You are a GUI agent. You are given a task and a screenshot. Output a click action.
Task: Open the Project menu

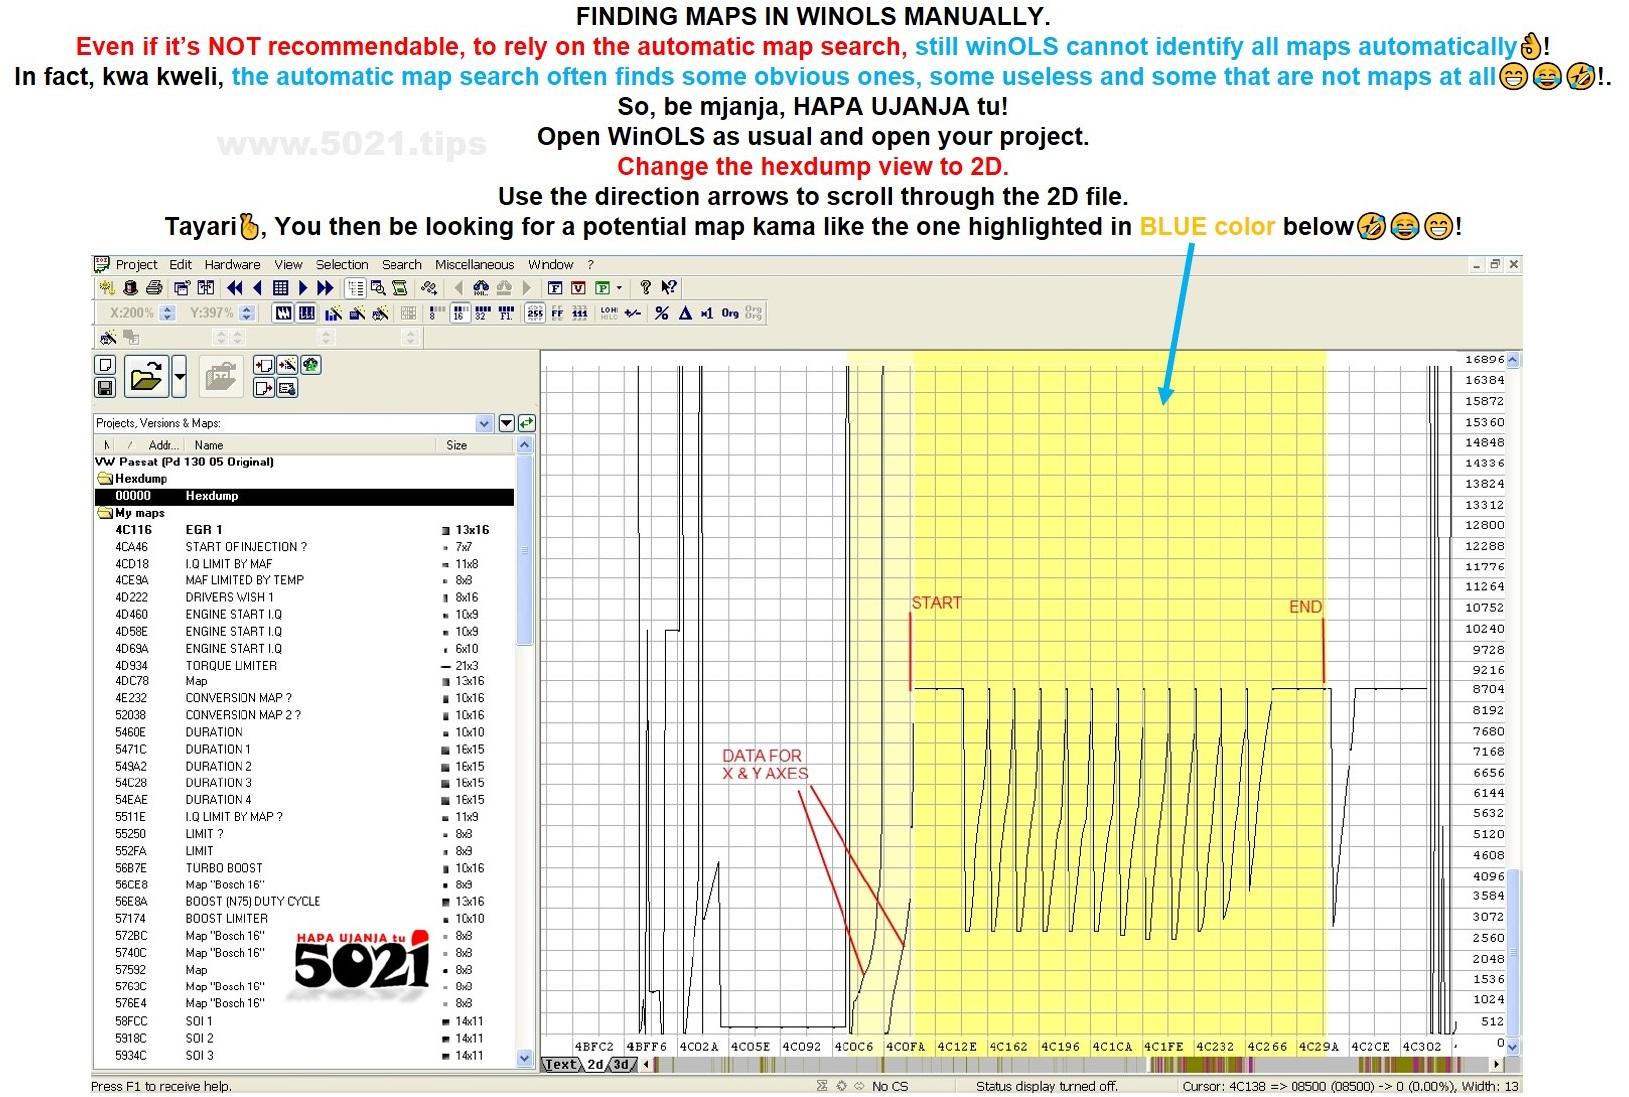tap(136, 265)
